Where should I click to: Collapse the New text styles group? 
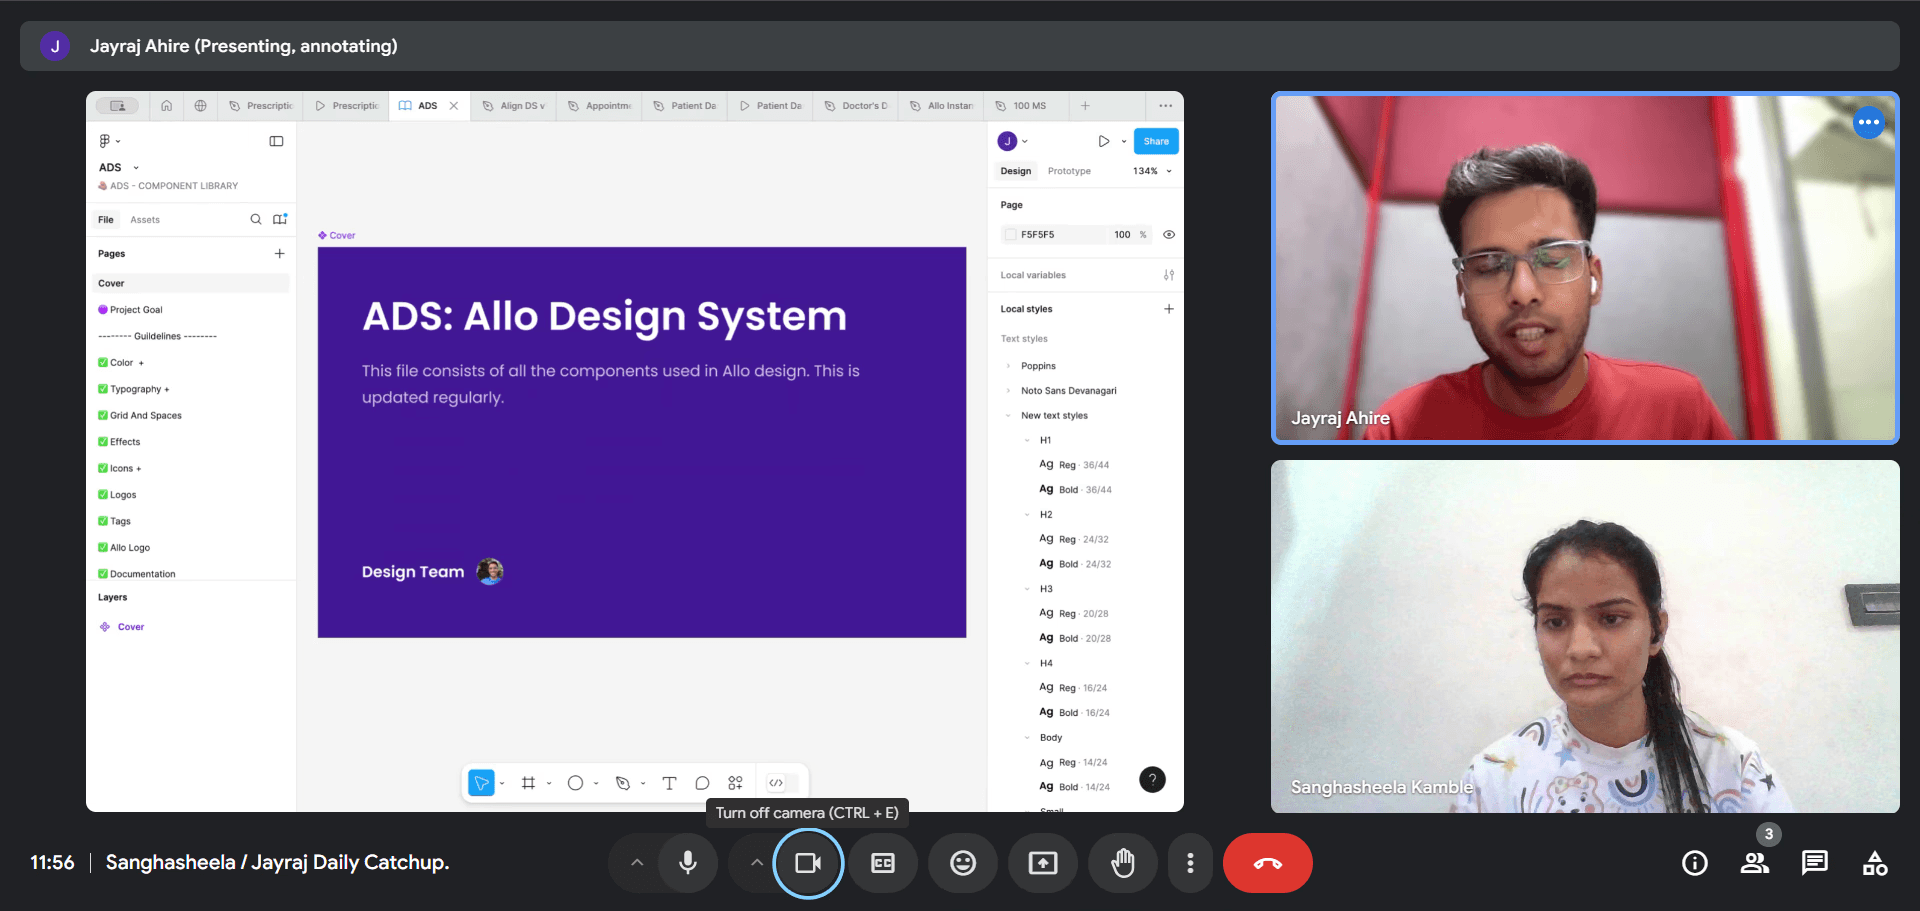pos(1008,416)
